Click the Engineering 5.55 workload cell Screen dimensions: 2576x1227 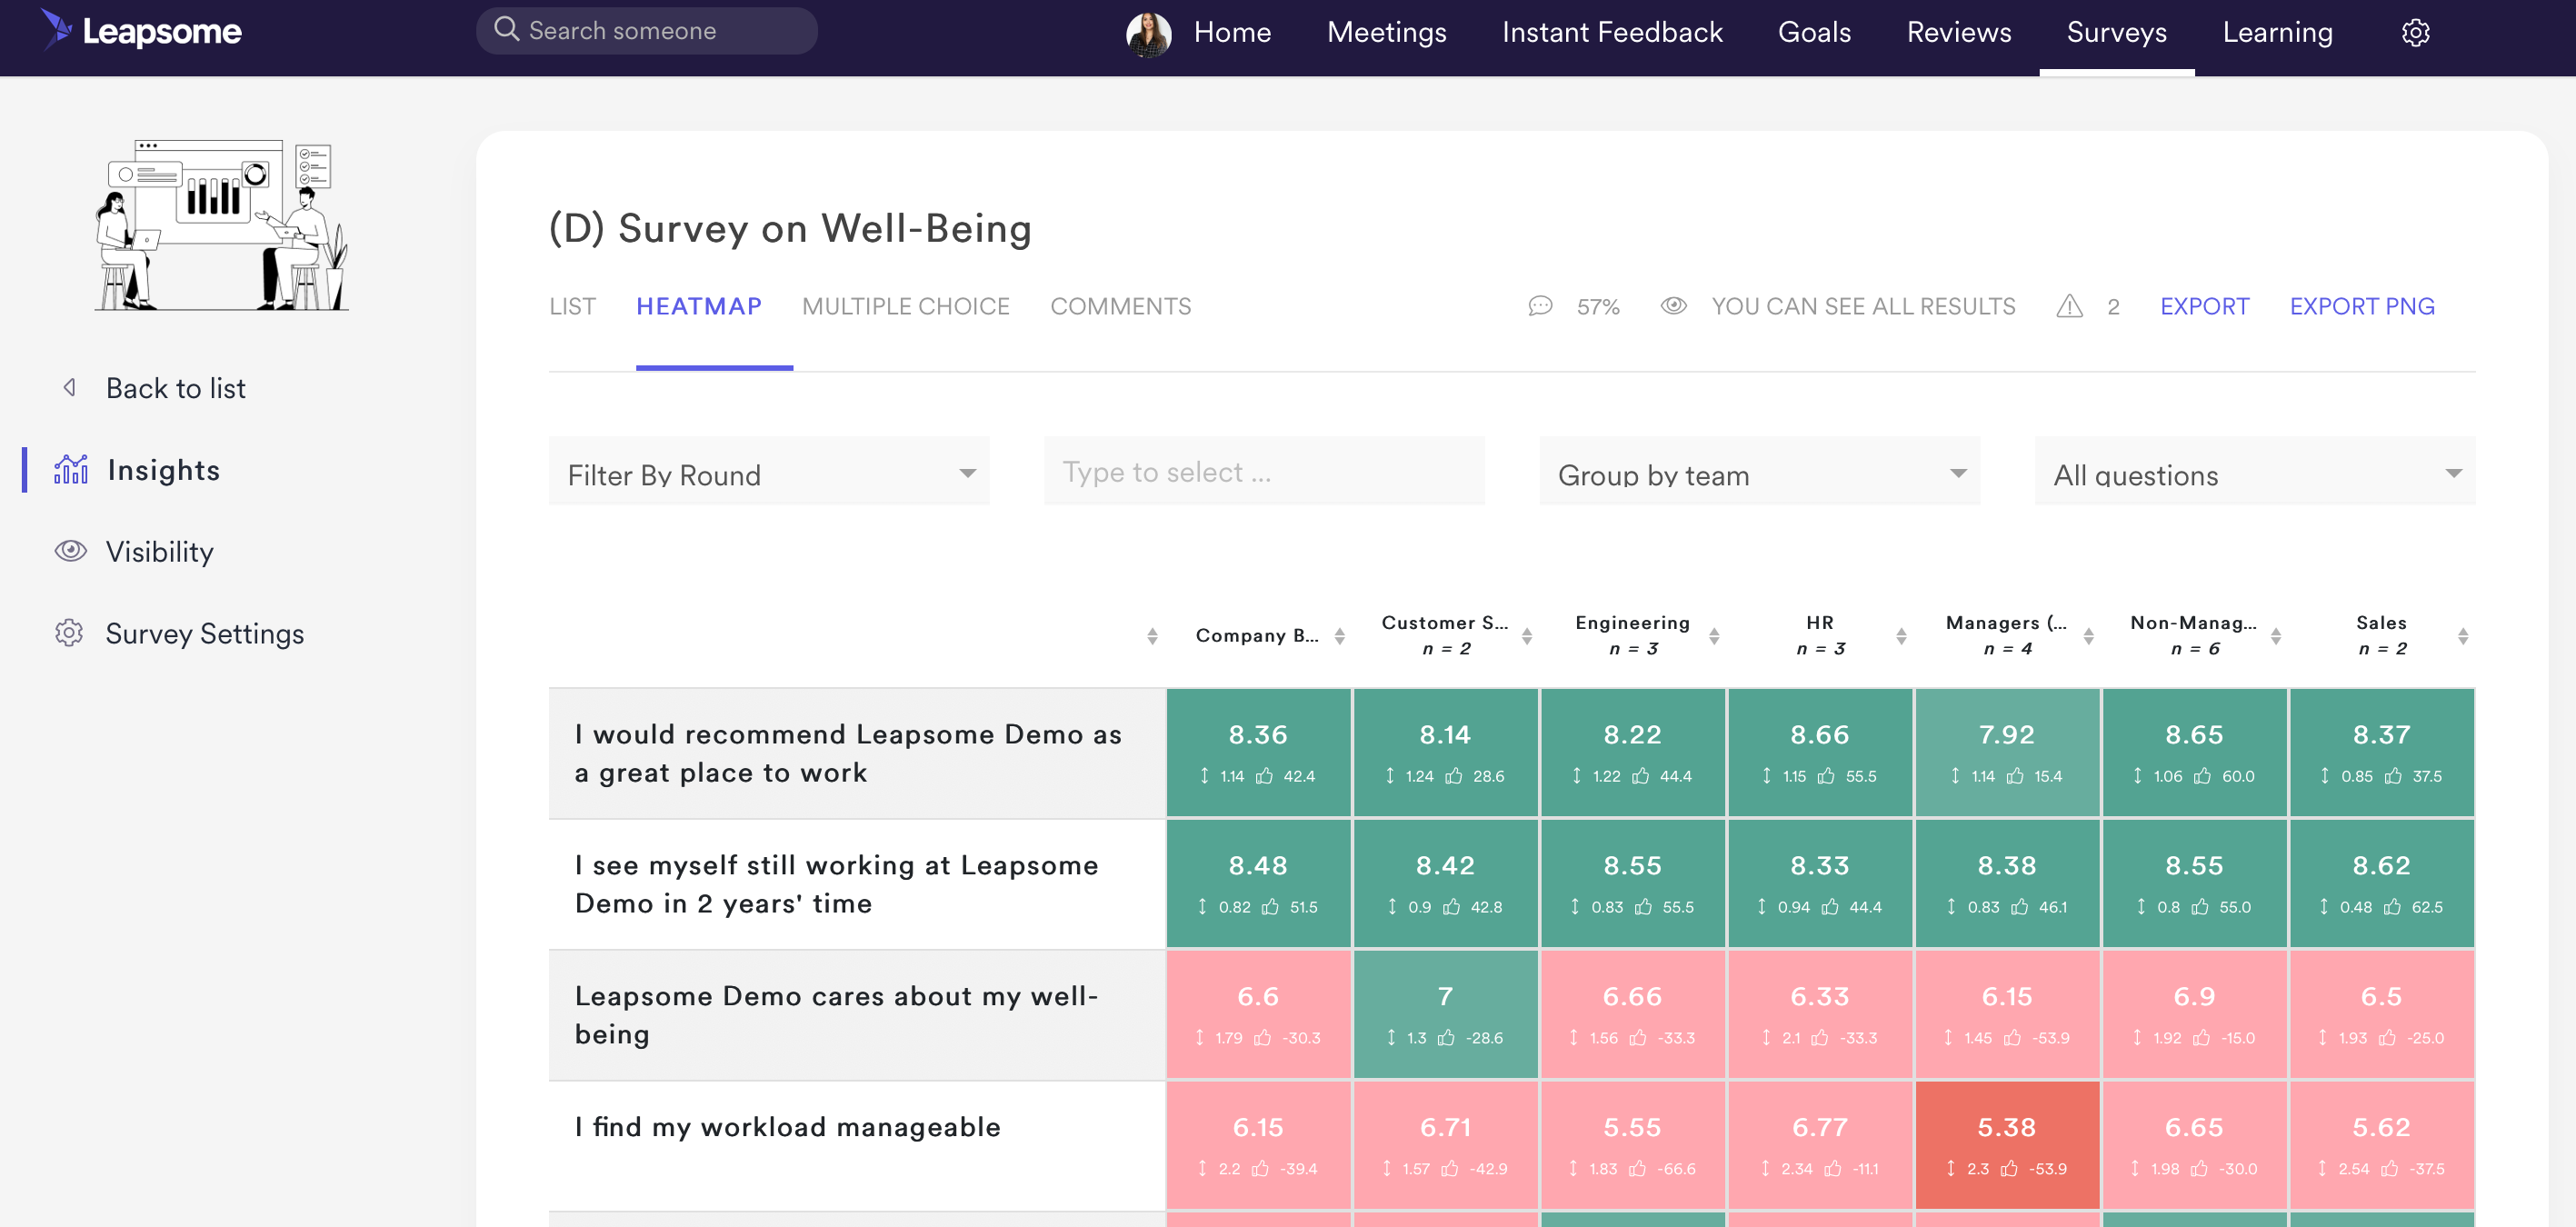click(1632, 1145)
